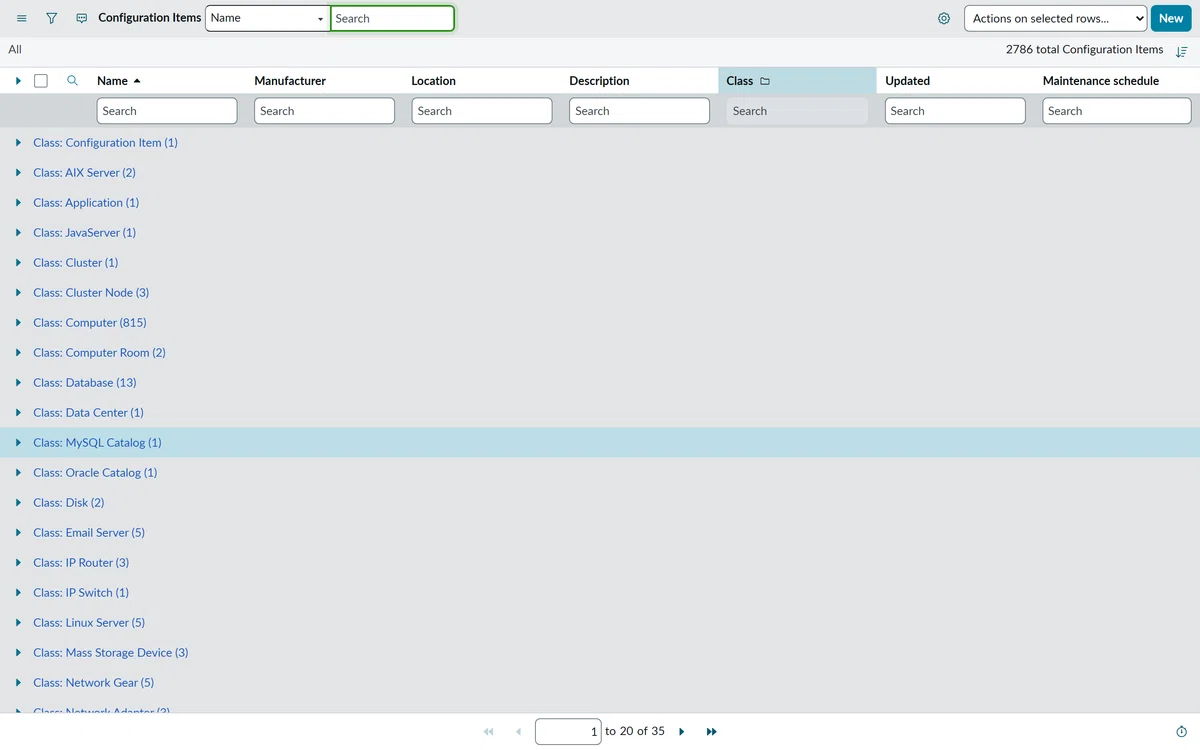Go to first page arrow
The image size is (1200, 750).
tap(488, 732)
